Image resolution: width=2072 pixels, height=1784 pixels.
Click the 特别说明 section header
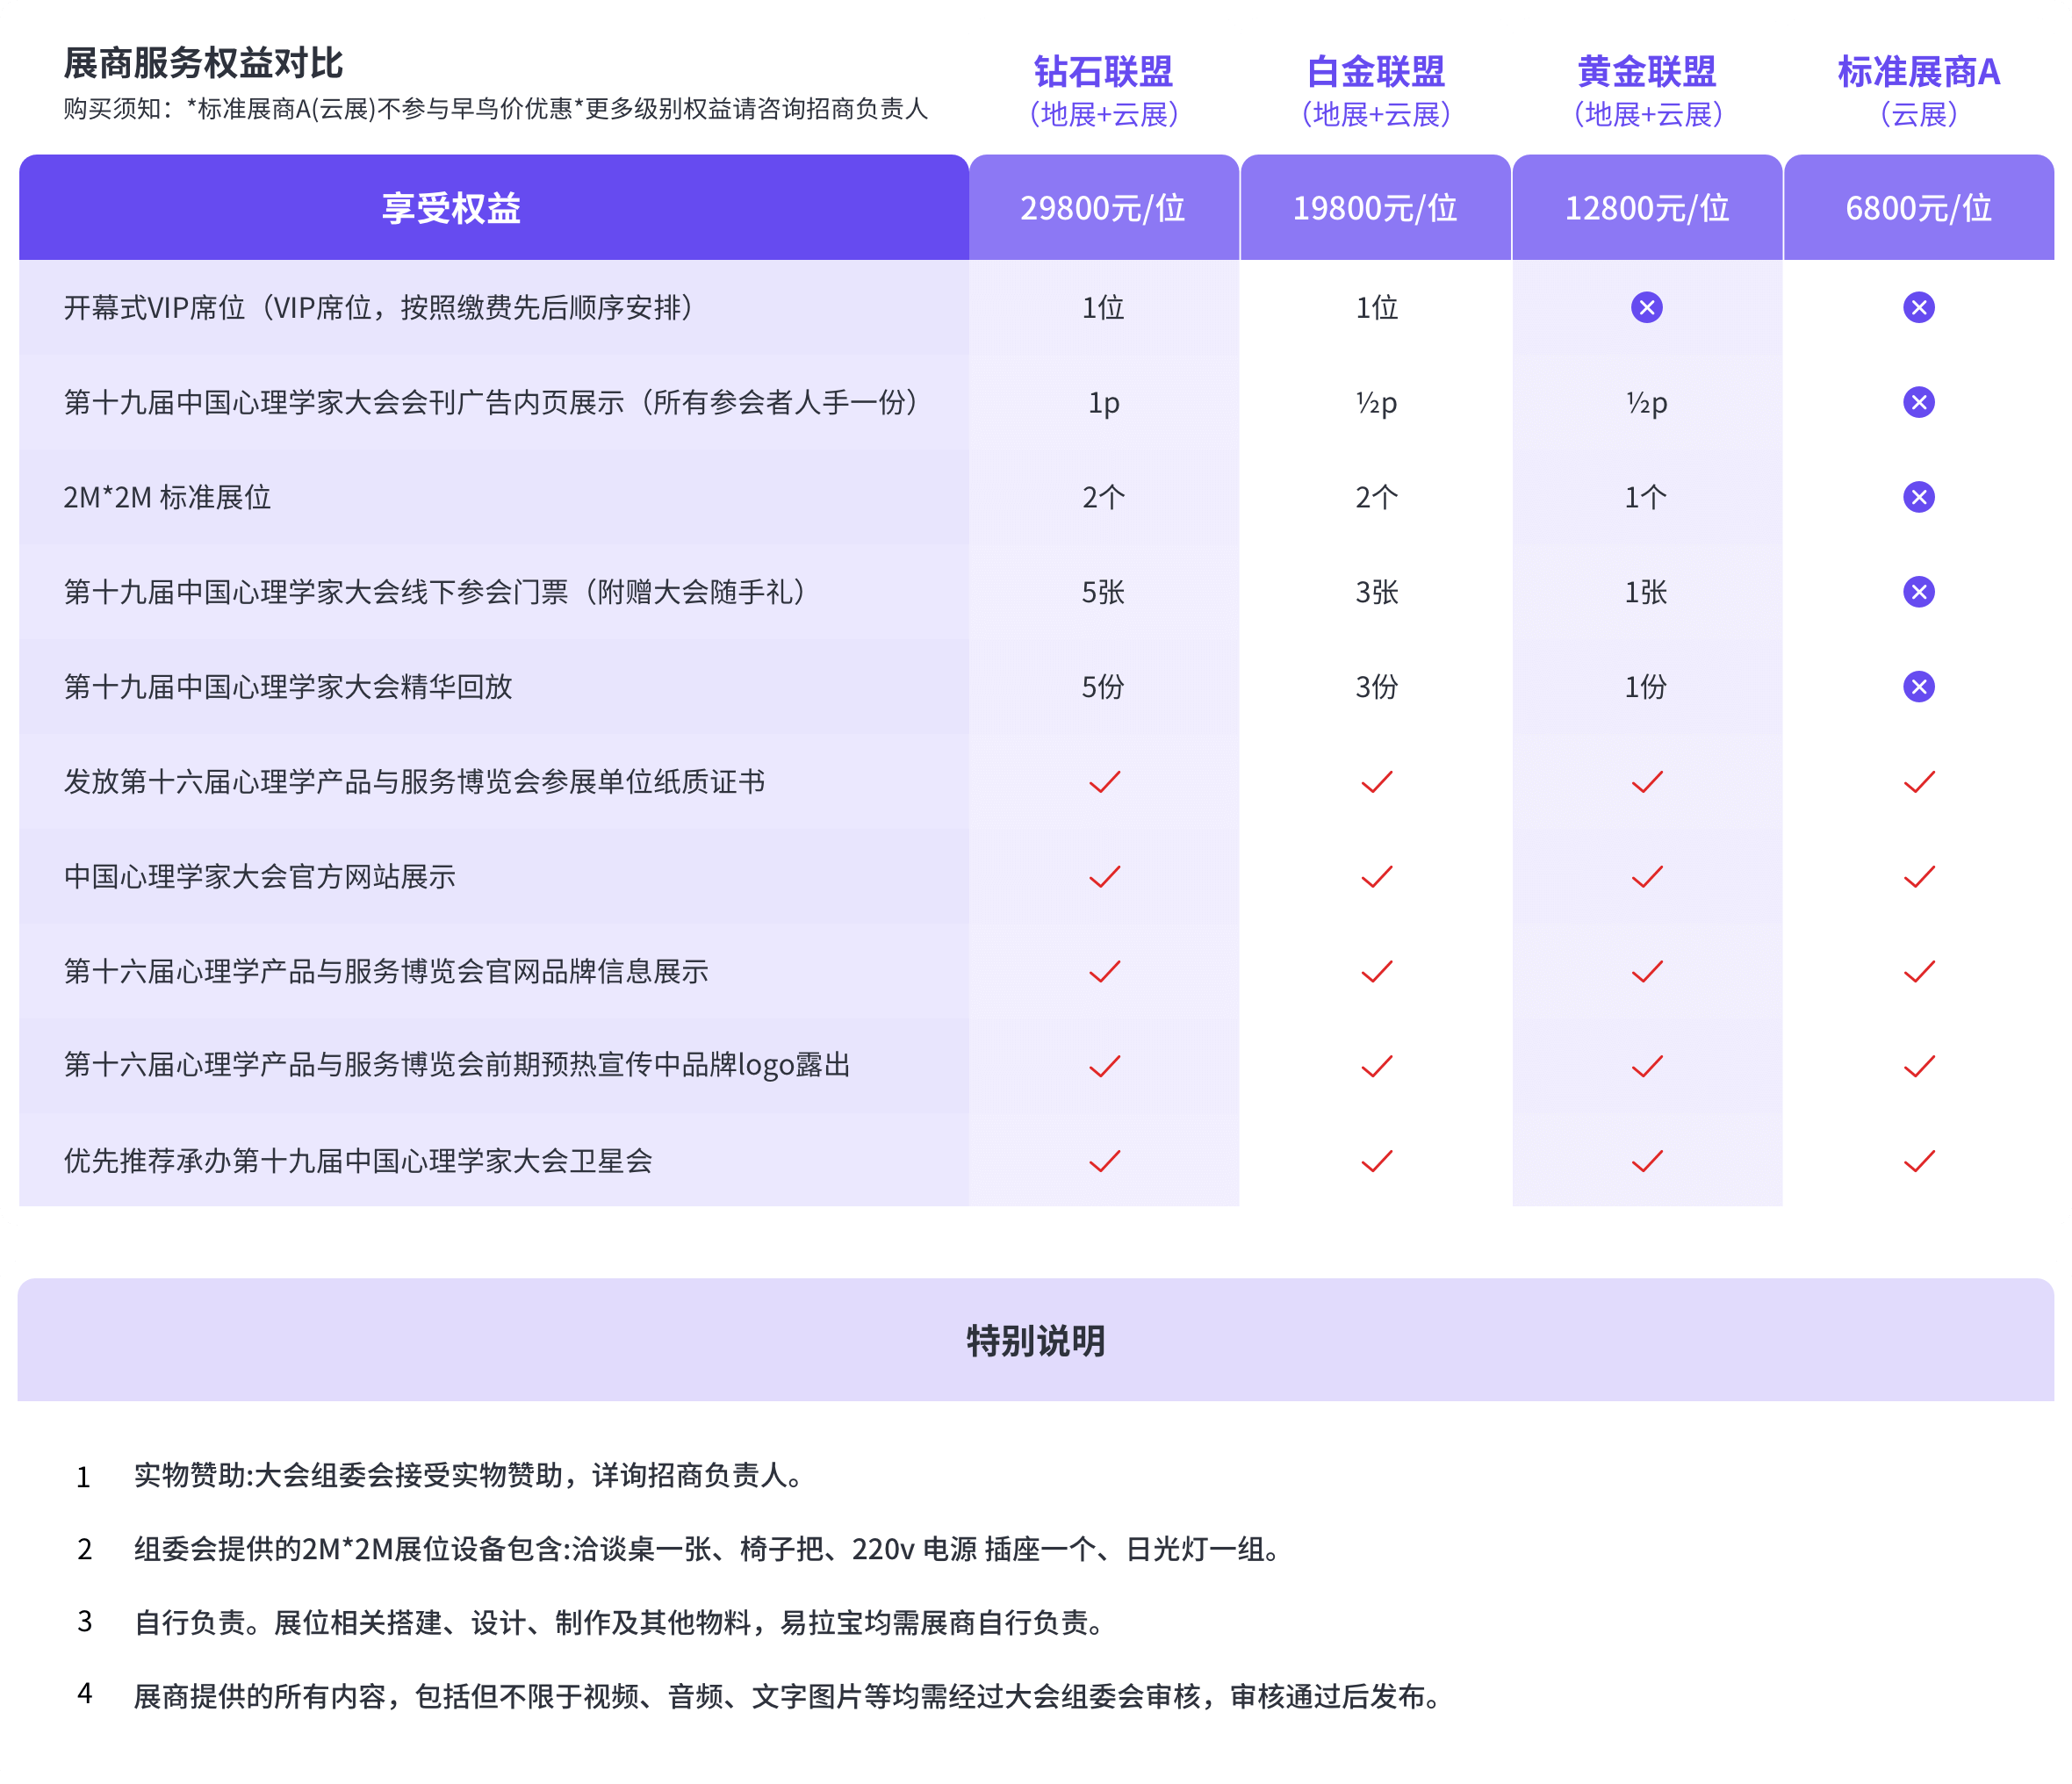click(x=1036, y=1341)
